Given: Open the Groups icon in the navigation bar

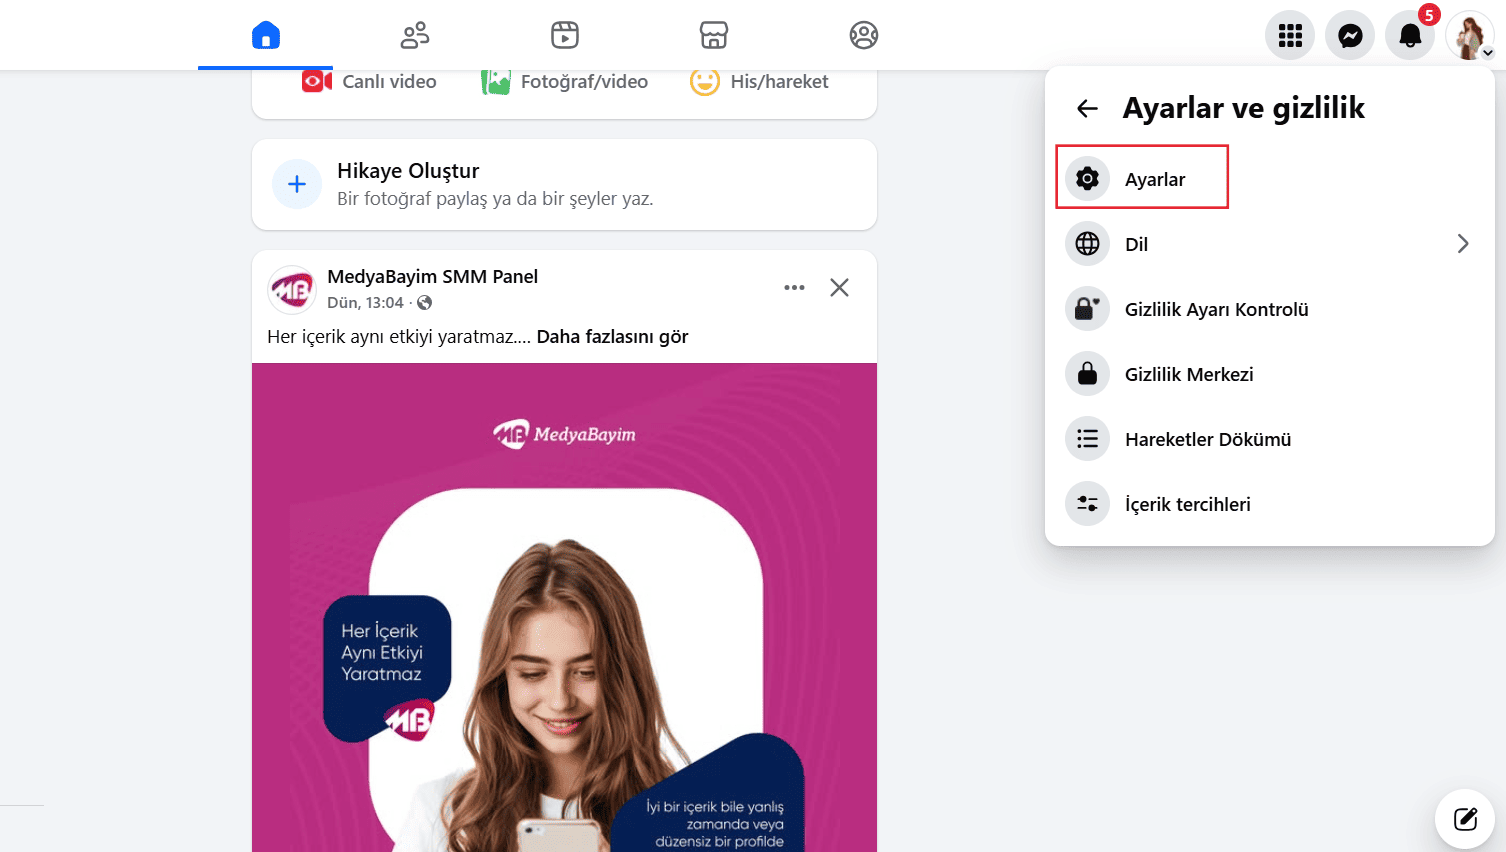Looking at the screenshot, I should click(863, 34).
